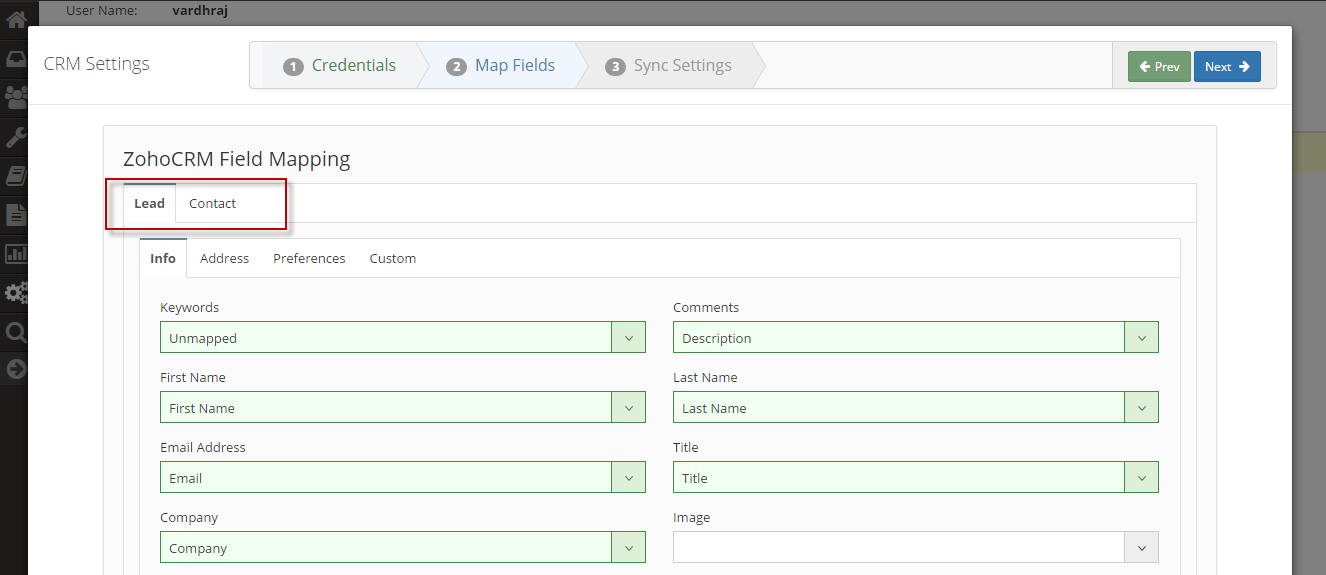Image resolution: width=1326 pixels, height=575 pixels.
Task: Open the empty Image mapping dropdown
Action: click(x=916, y=548)
